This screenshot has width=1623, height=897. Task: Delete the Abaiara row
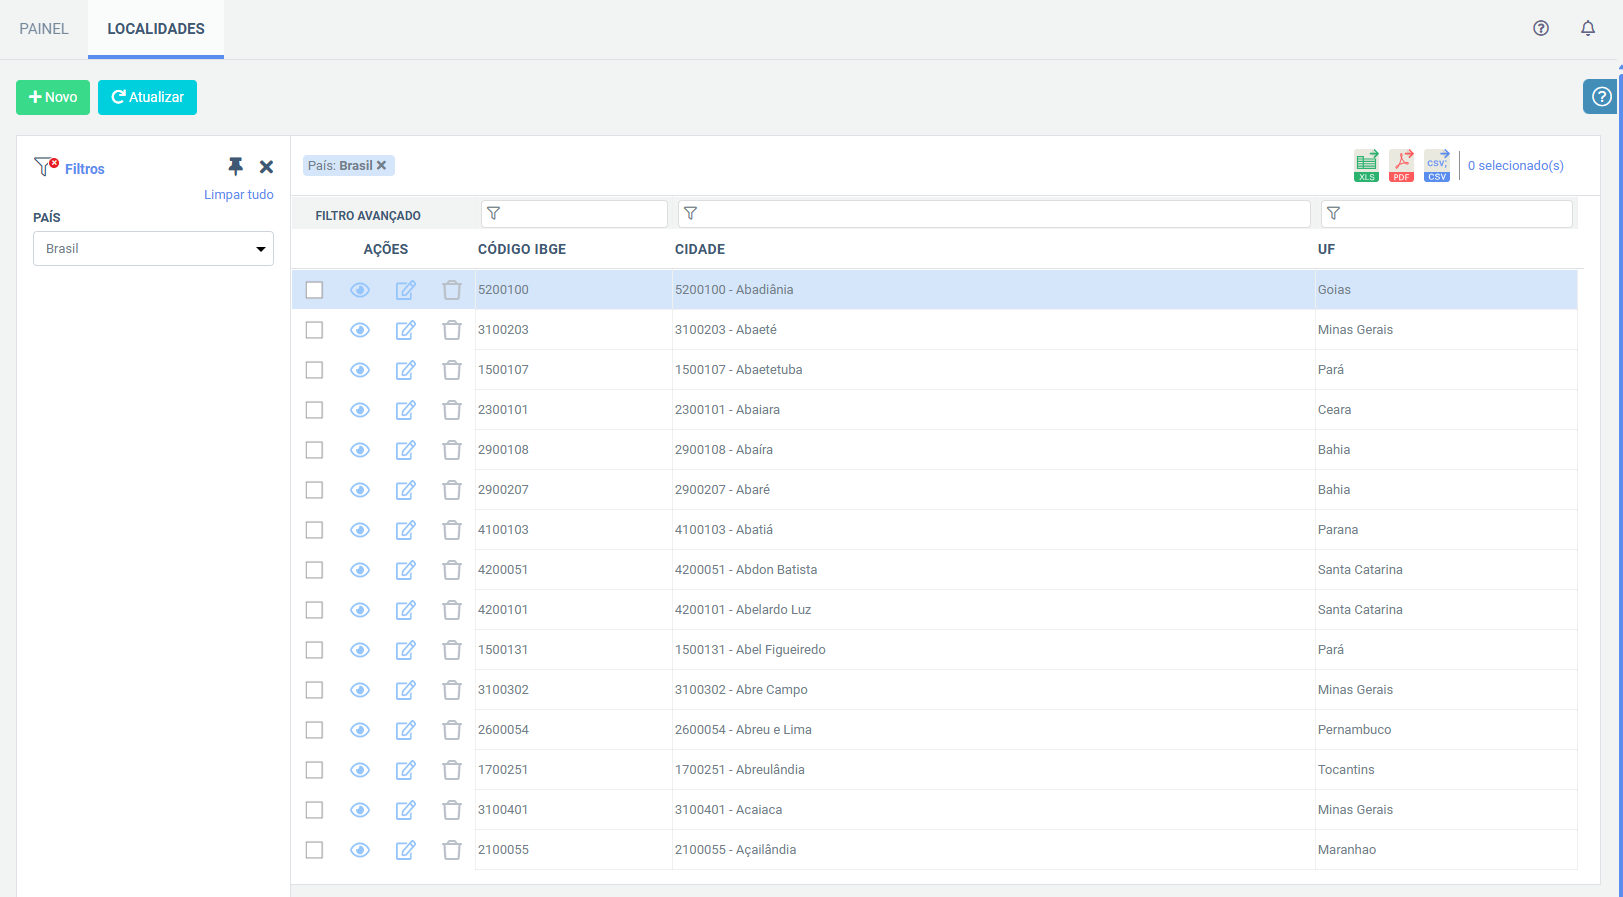click(x=452, y=410)
